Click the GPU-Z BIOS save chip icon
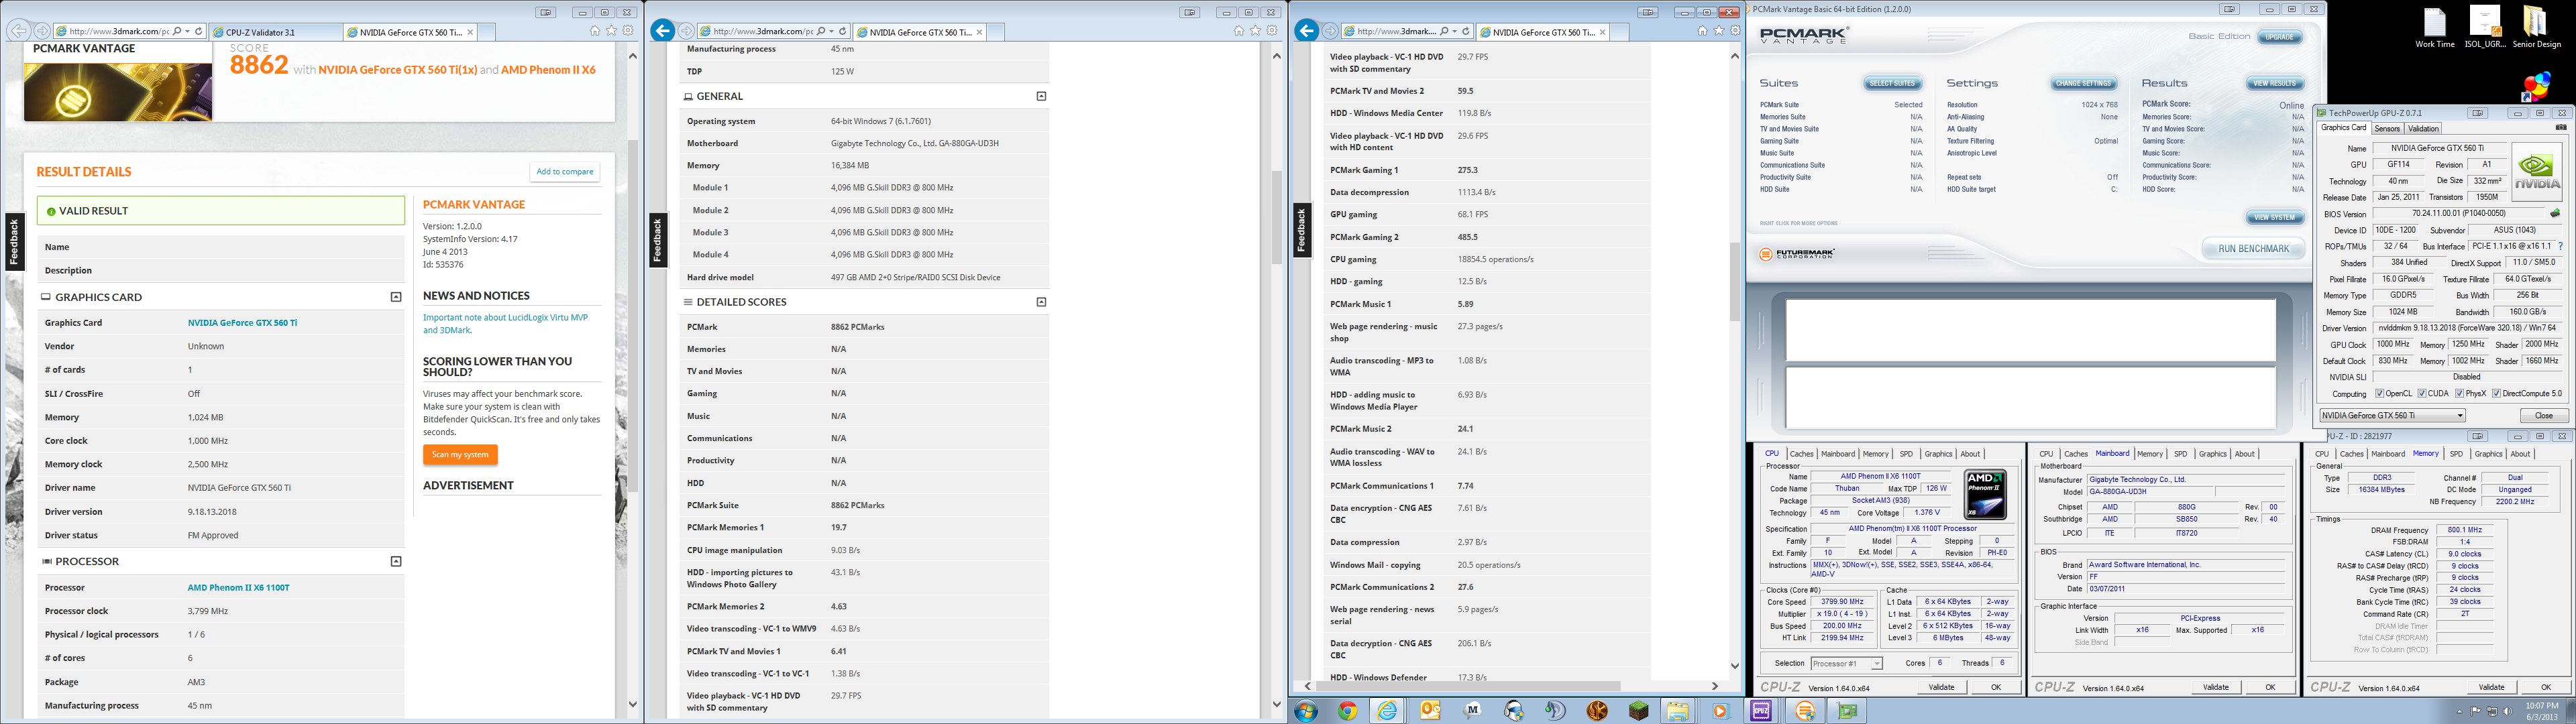 pyautogui.click(x=2555, y=214)
